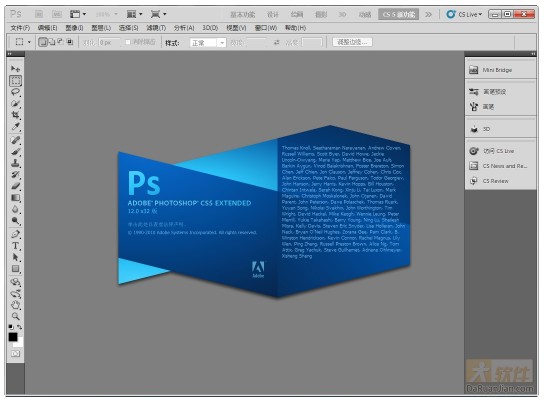Select the Gradient tool

click(x=15, y=198)
